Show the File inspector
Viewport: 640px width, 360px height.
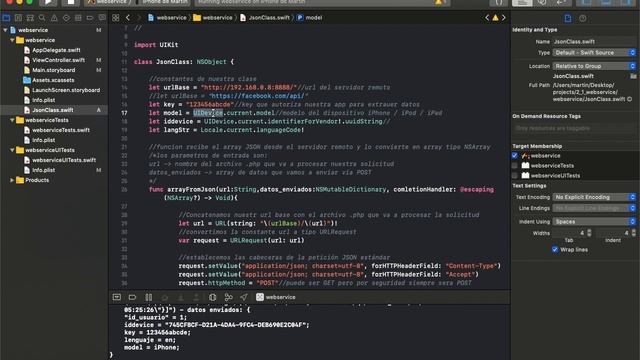(568, 18)
